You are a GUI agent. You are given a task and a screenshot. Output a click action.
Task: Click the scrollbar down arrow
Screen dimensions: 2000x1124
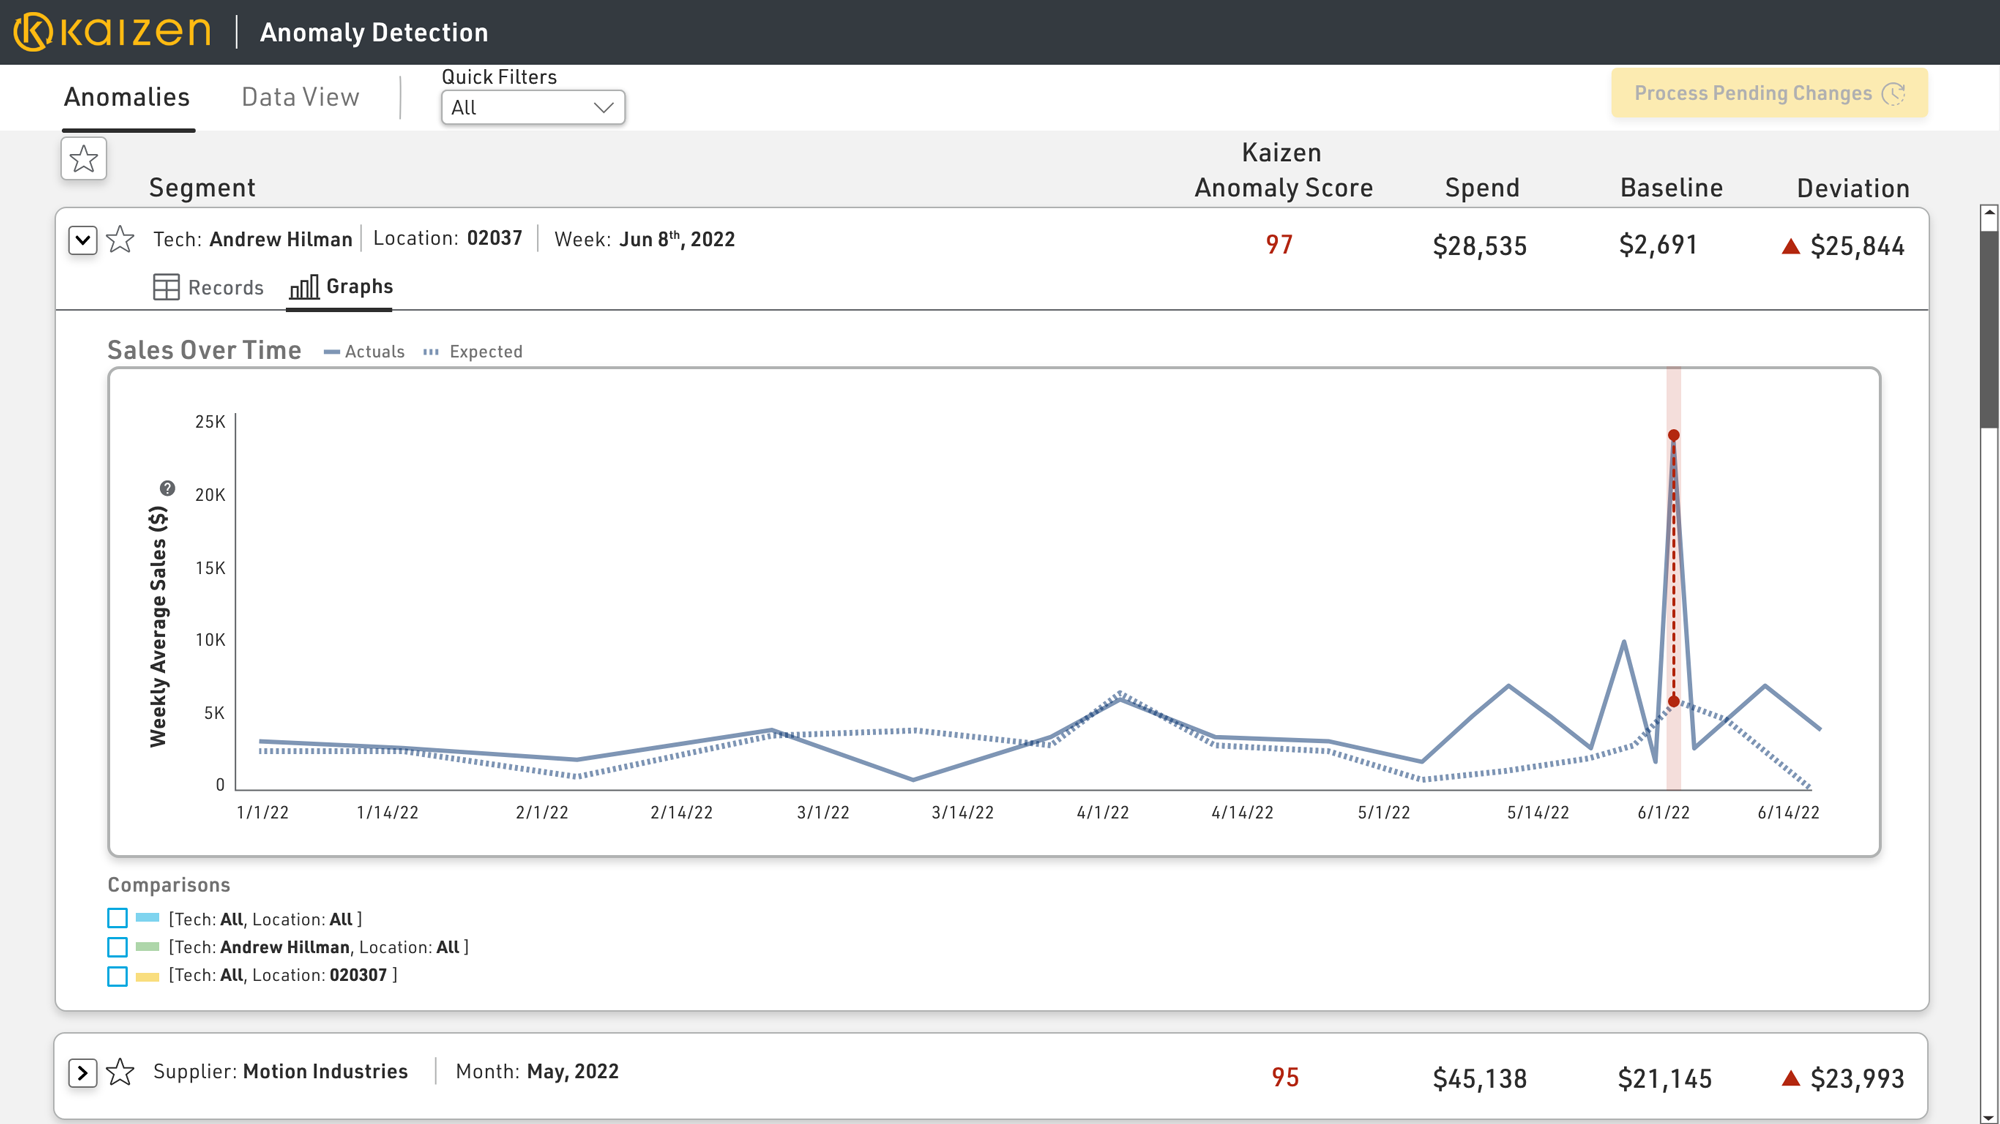coord(1989,1116)
